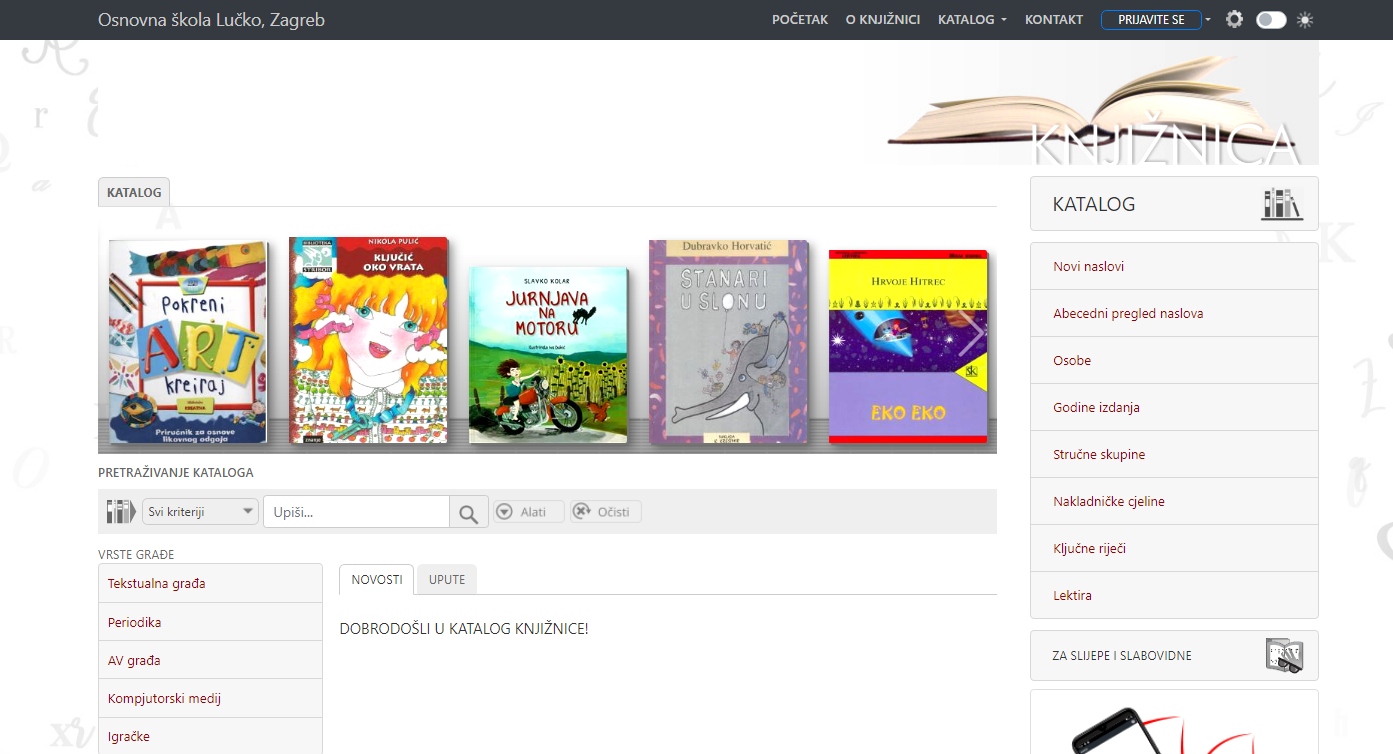
Task: Open Lektira link
Action: point(1174,595)
